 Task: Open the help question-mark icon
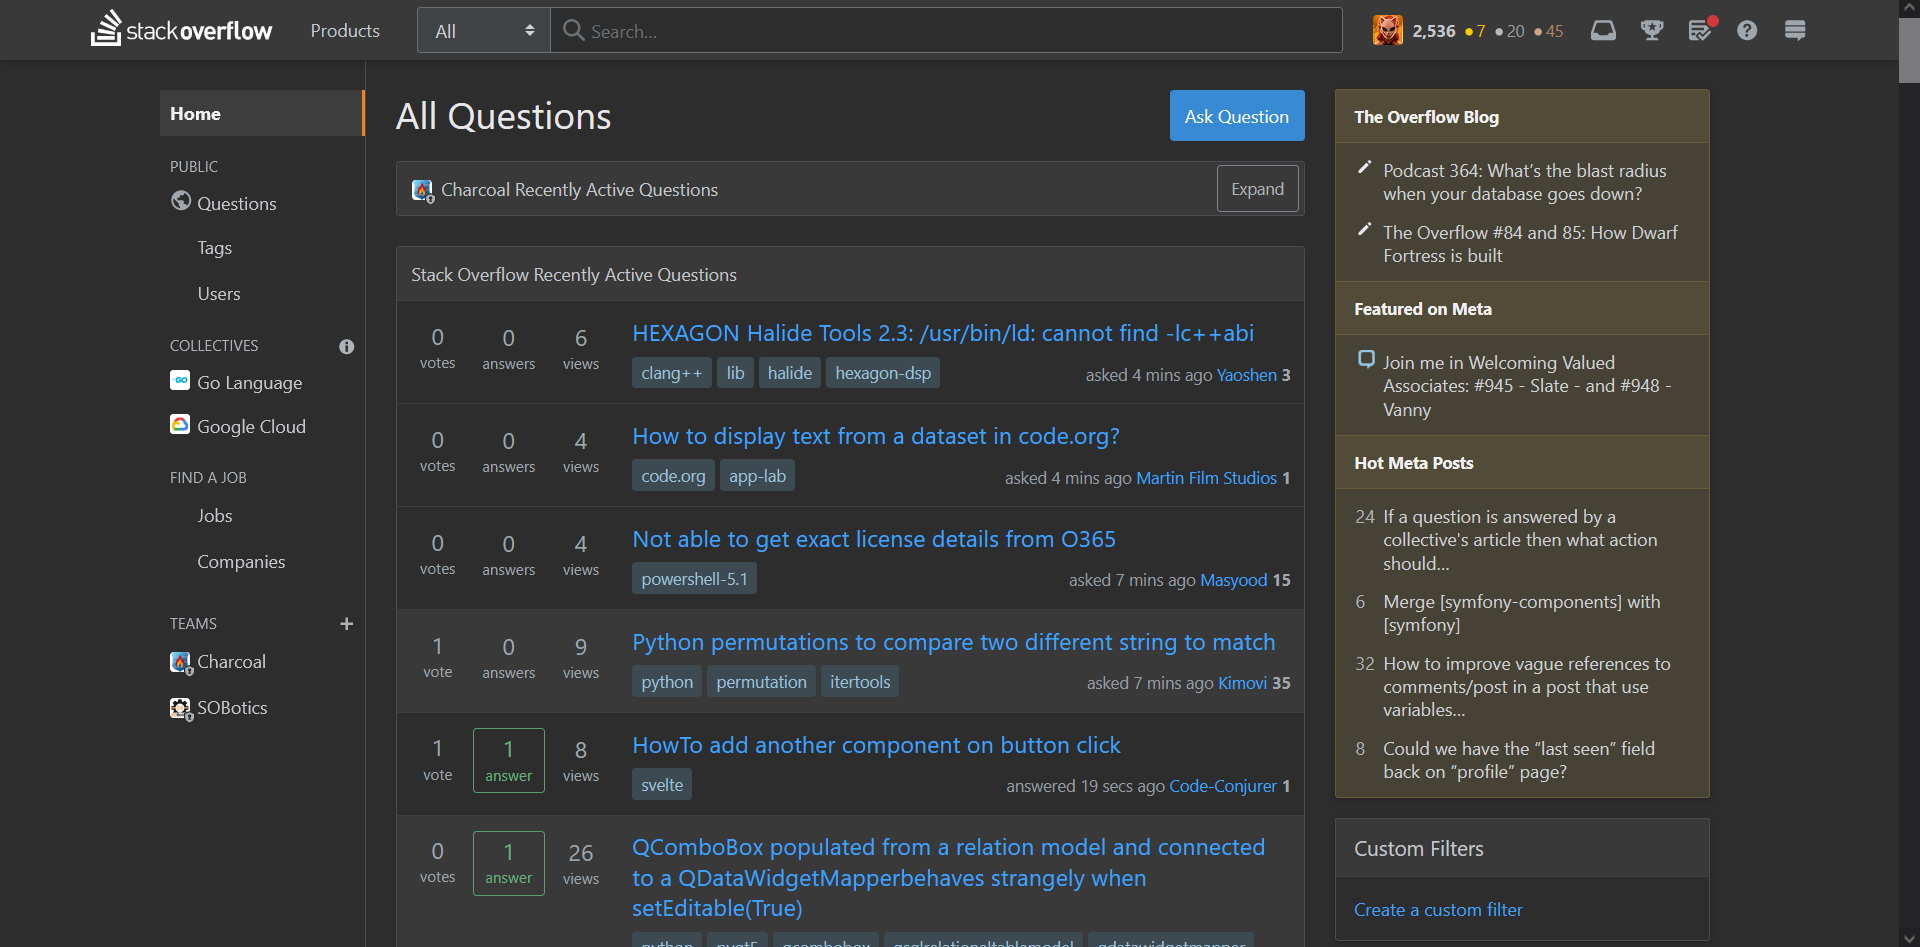coord(1747,30)
